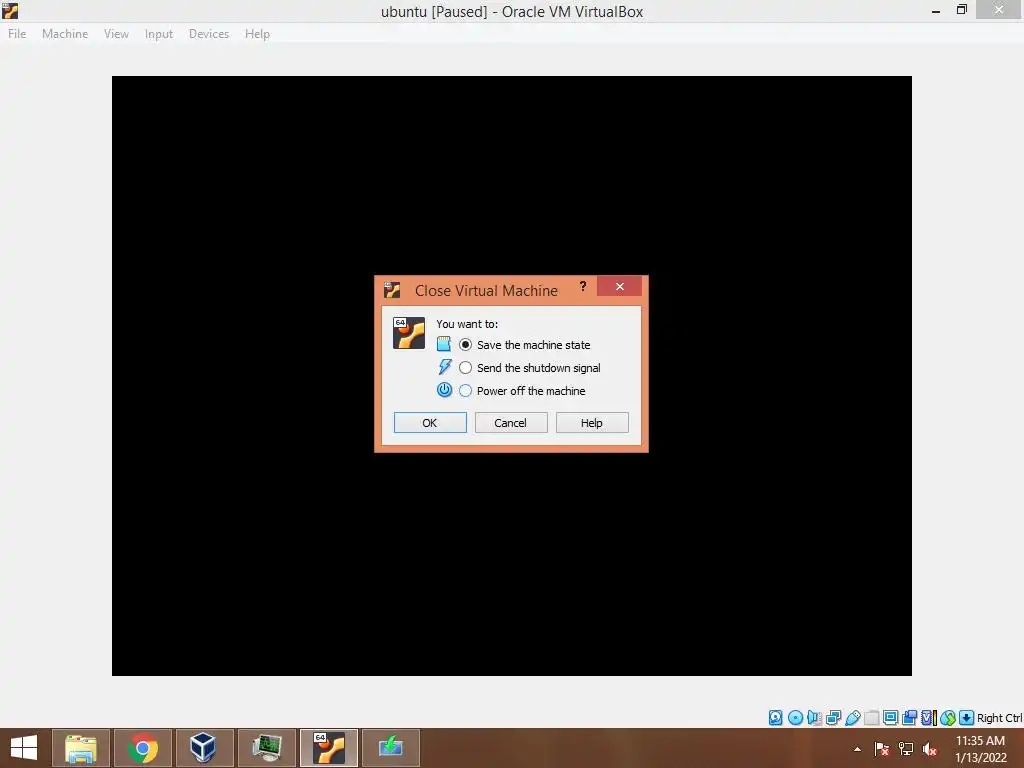Click the running ubuntu VM taskbar icon
The image size is (1024, 768).
[x=329, y=748]
